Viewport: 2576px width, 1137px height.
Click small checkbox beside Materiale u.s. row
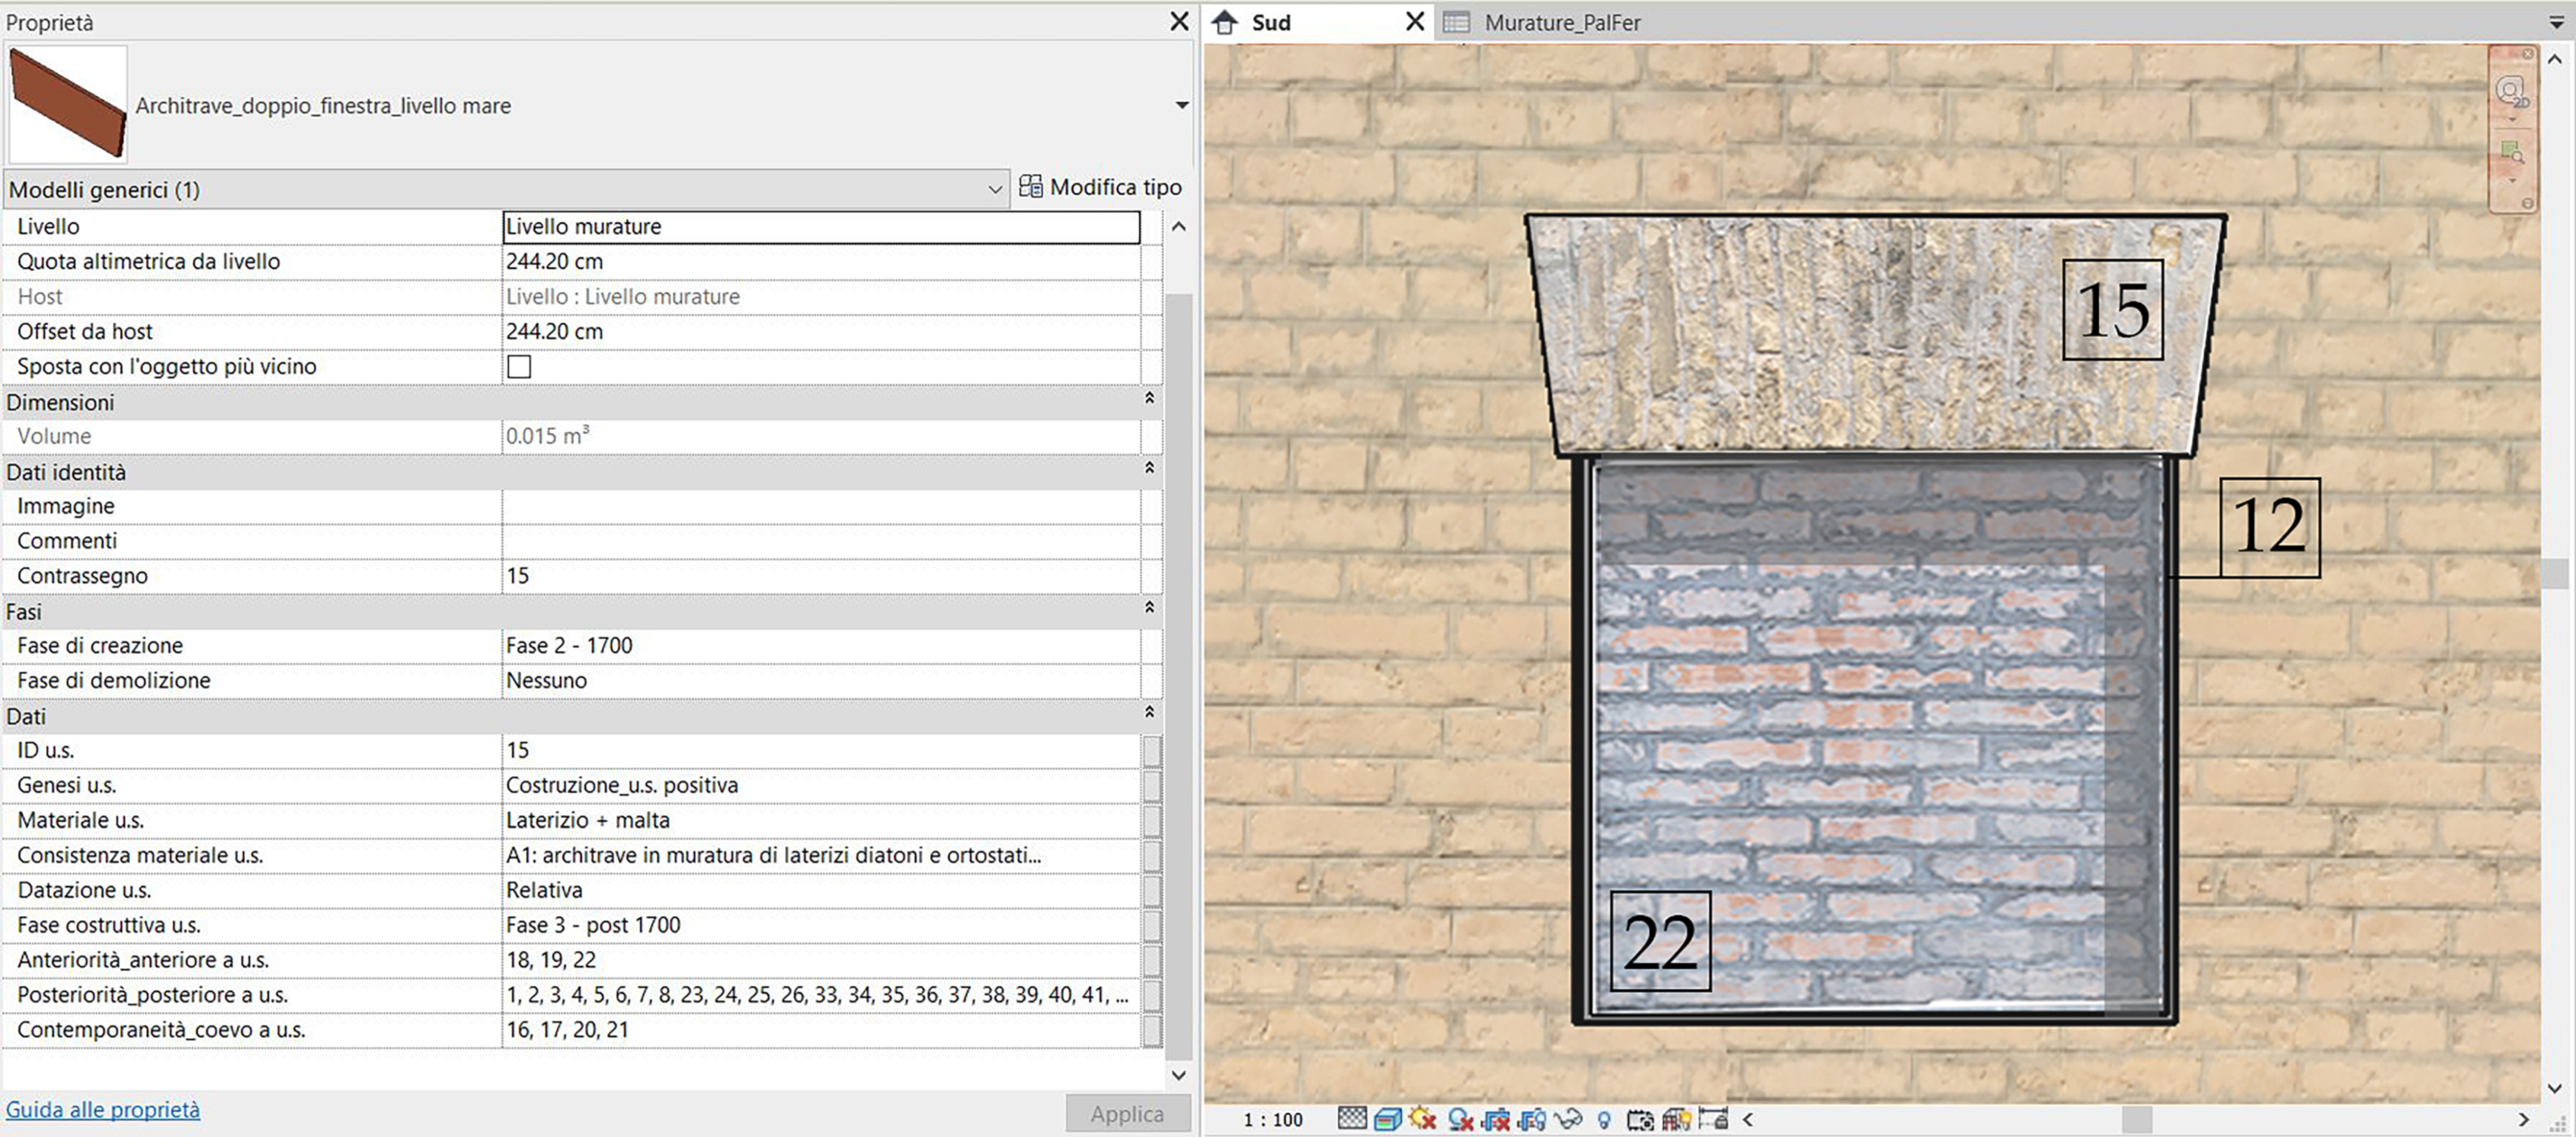[x=1152, y=821]
